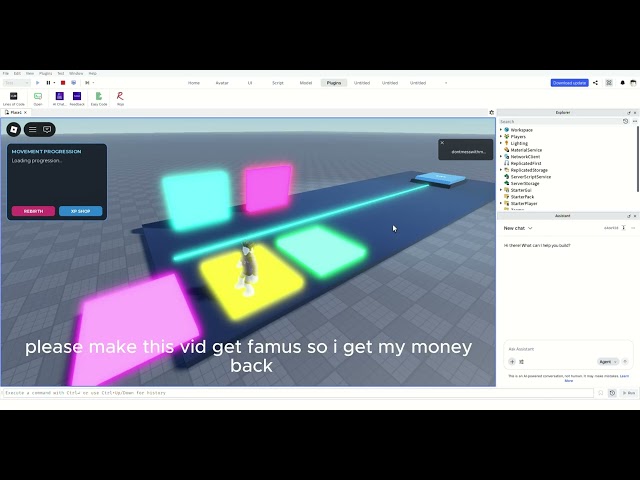The width and height of the screenshot is (640, 480).
Task: Open Explorer panel more options
Action: pos(635,121)
